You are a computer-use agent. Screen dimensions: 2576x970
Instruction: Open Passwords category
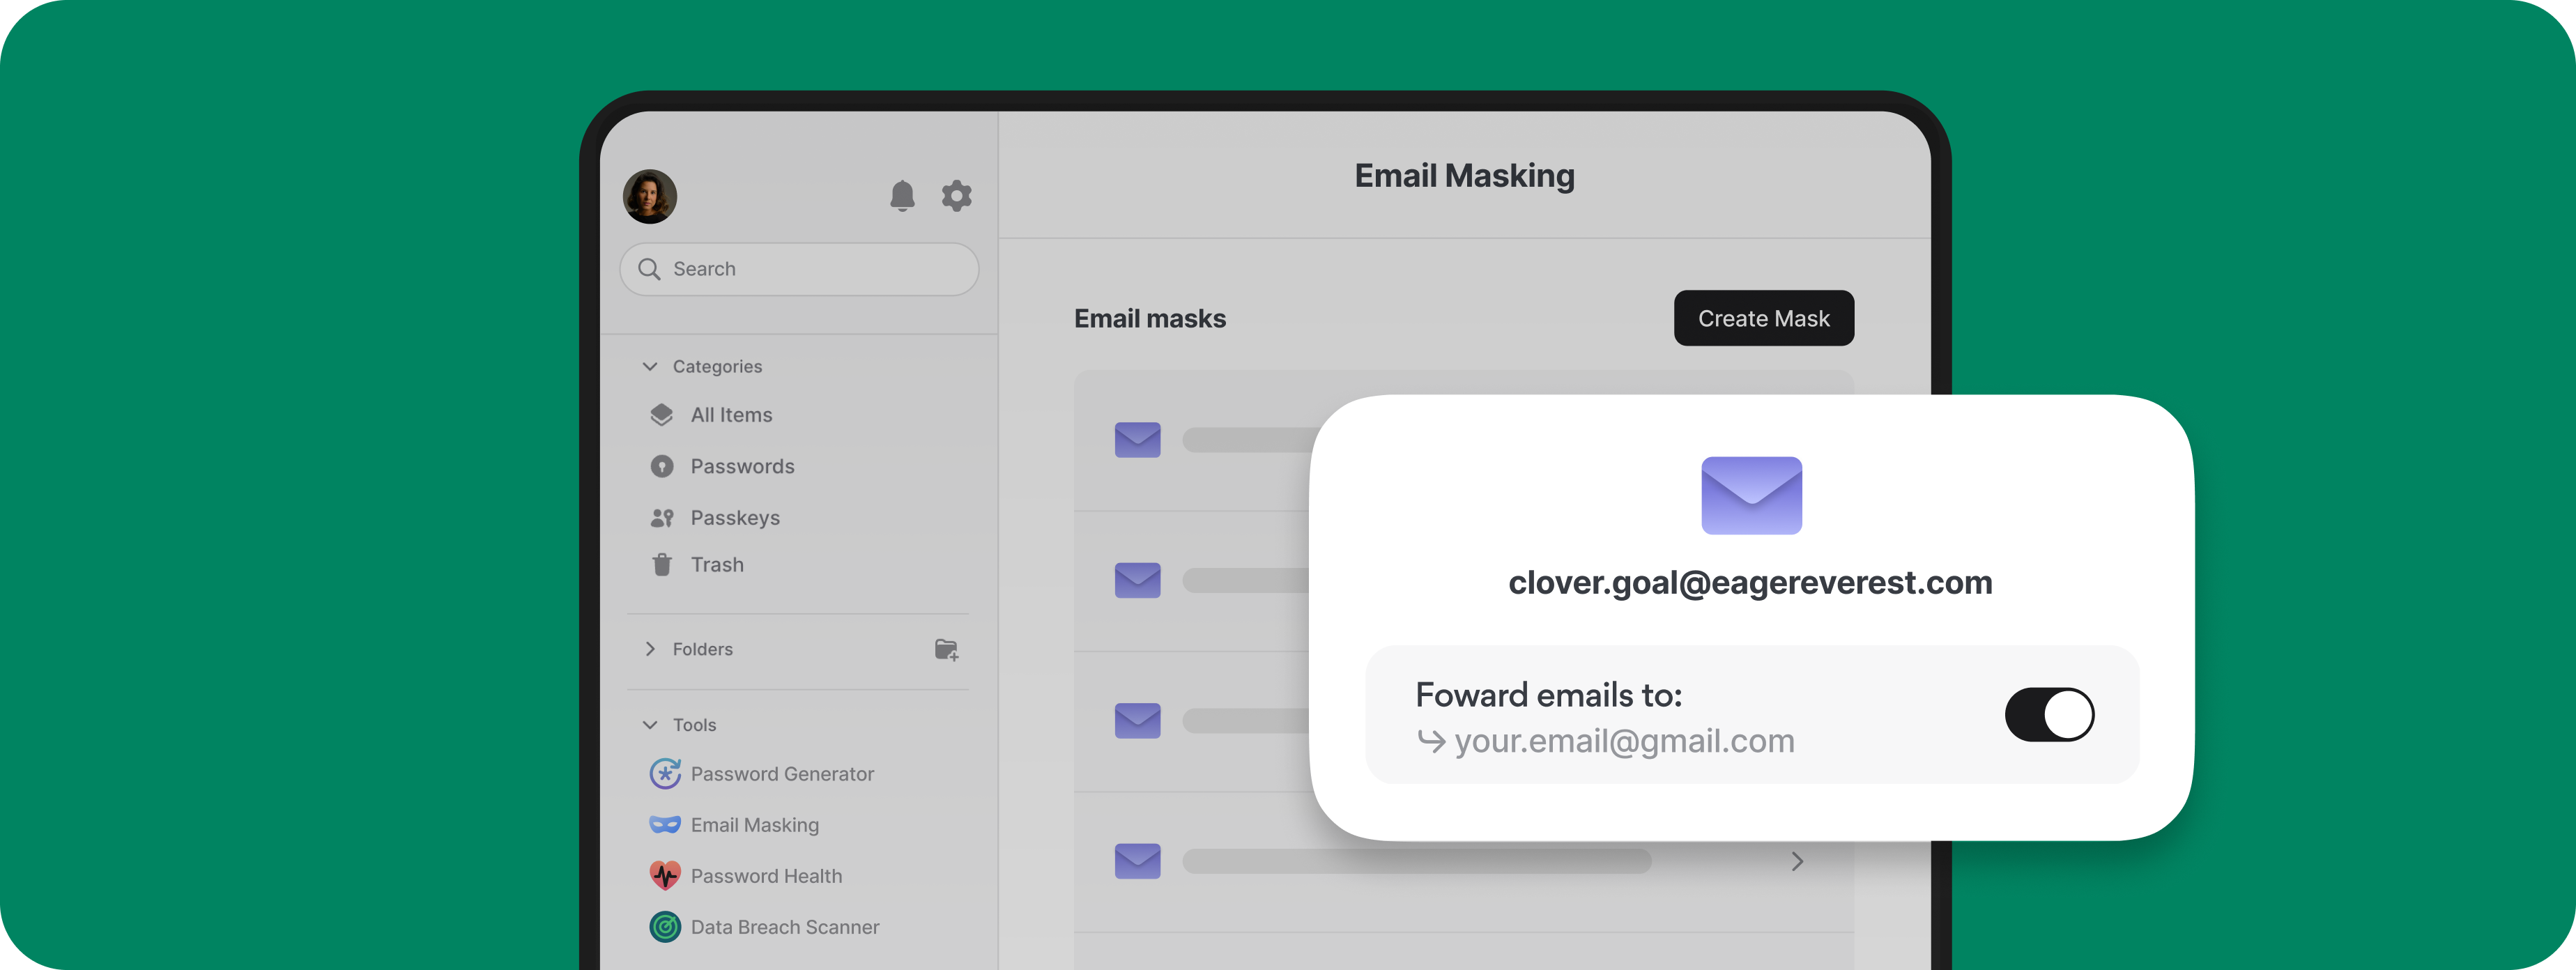pos(742,466)
